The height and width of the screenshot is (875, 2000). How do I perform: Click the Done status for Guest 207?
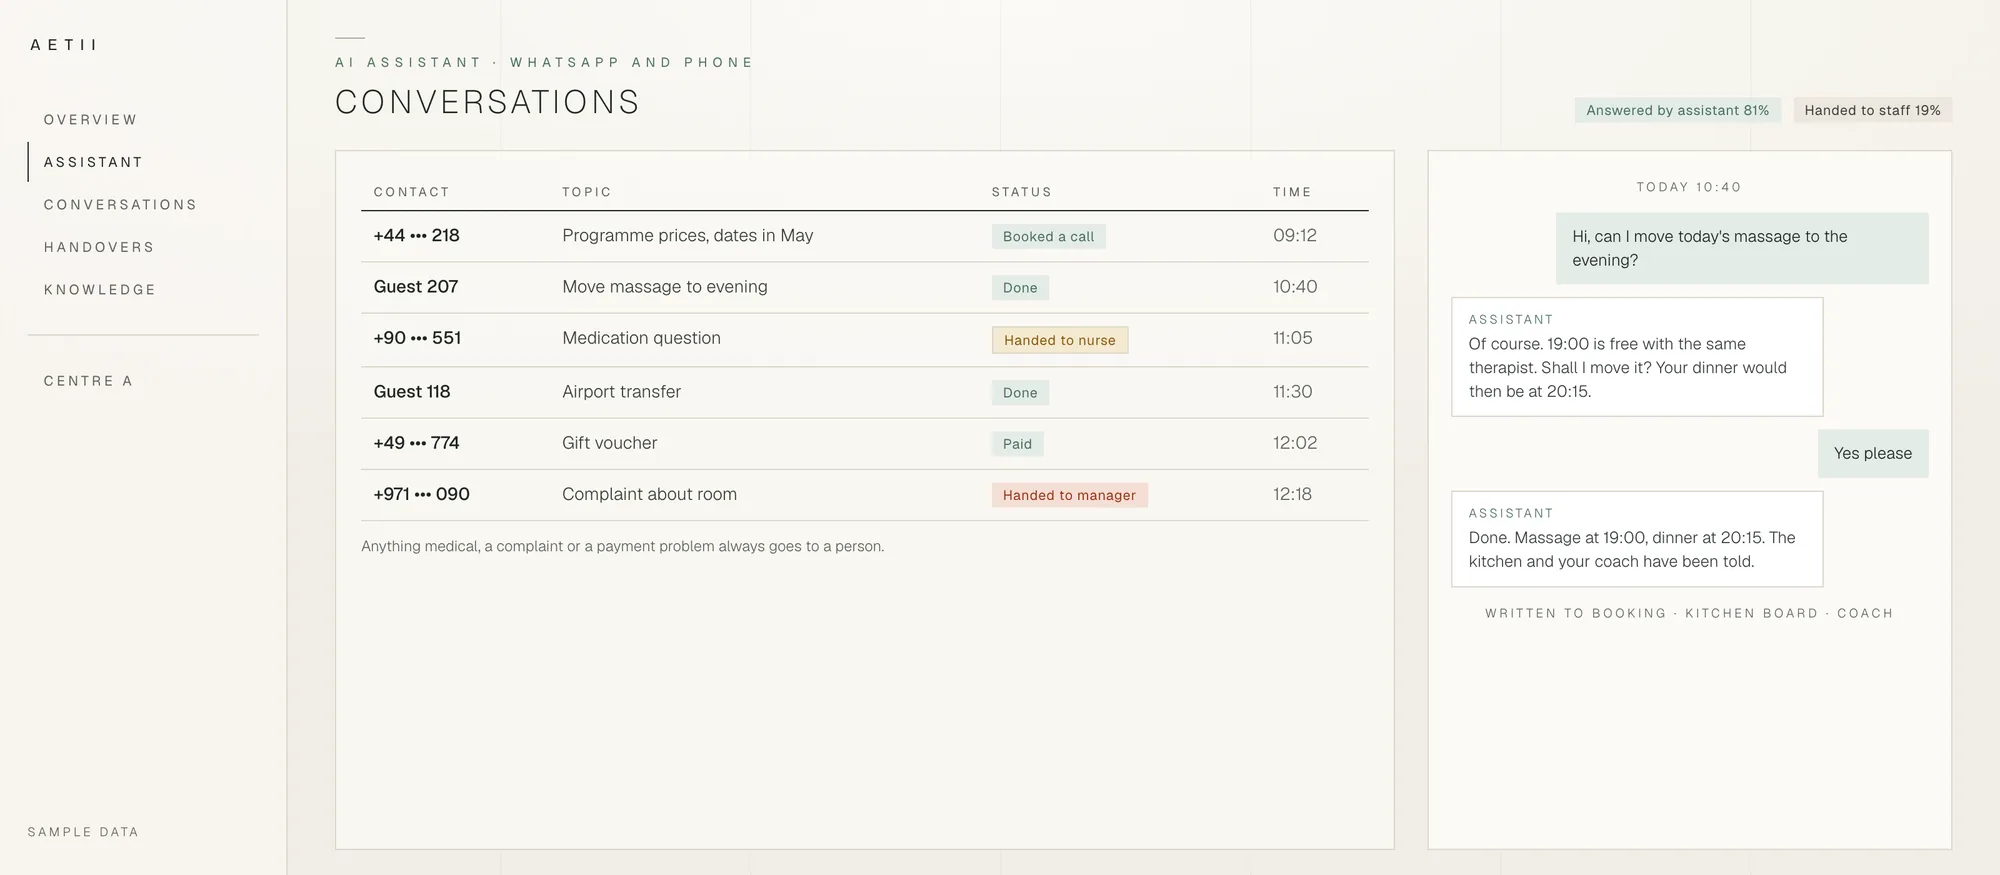tap(1020, 288)
